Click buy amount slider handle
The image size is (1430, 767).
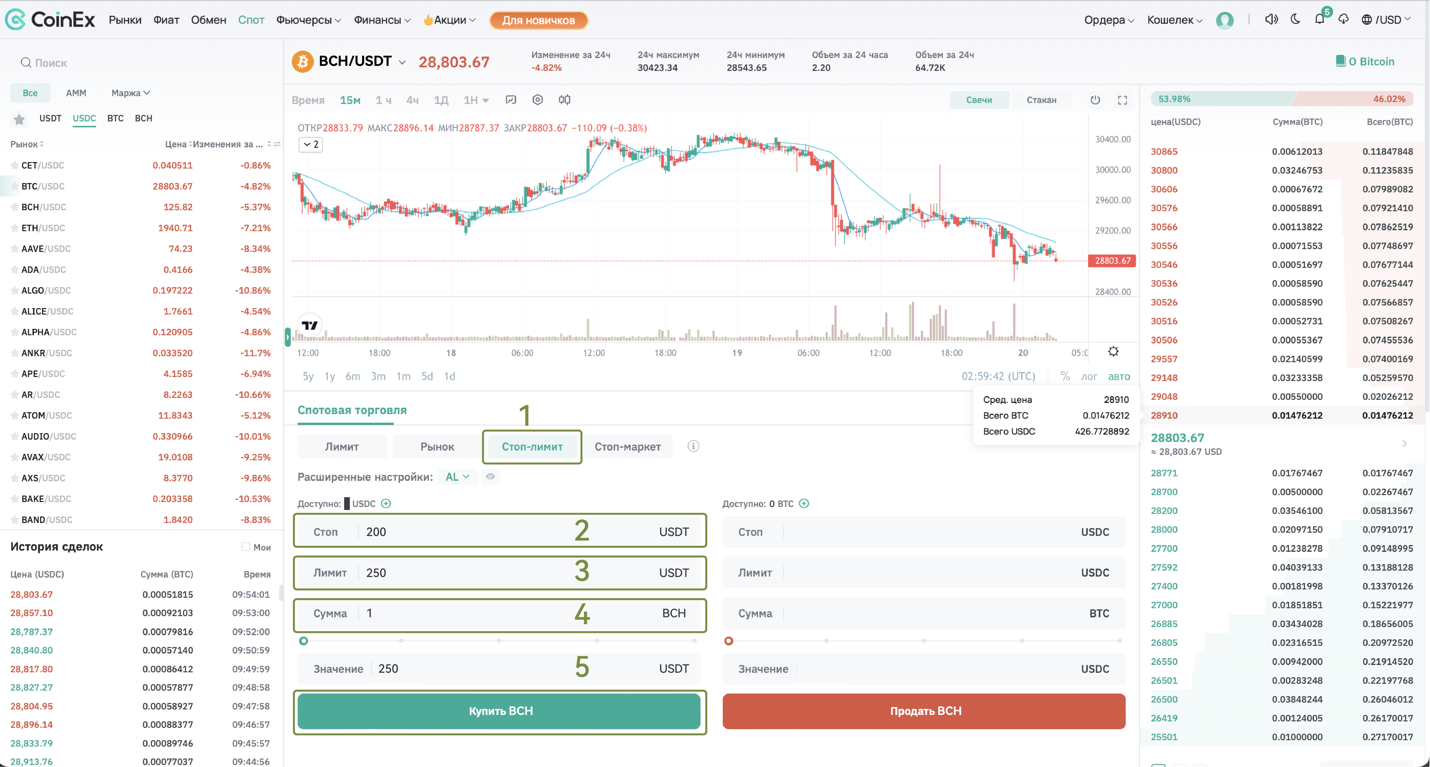pos(304,641)
